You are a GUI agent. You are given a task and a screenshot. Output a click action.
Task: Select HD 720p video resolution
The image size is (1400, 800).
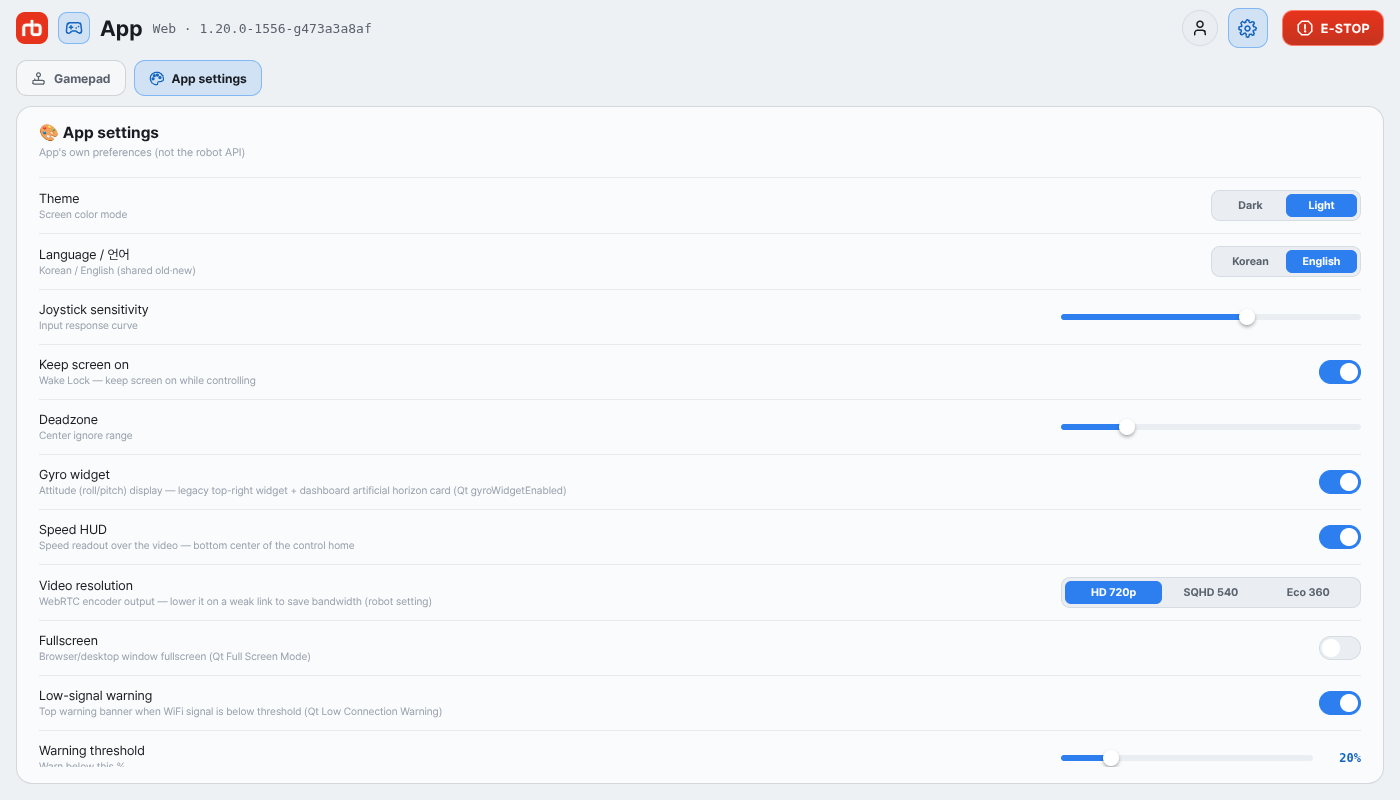pyautogui.click(x=1113, y=592)
